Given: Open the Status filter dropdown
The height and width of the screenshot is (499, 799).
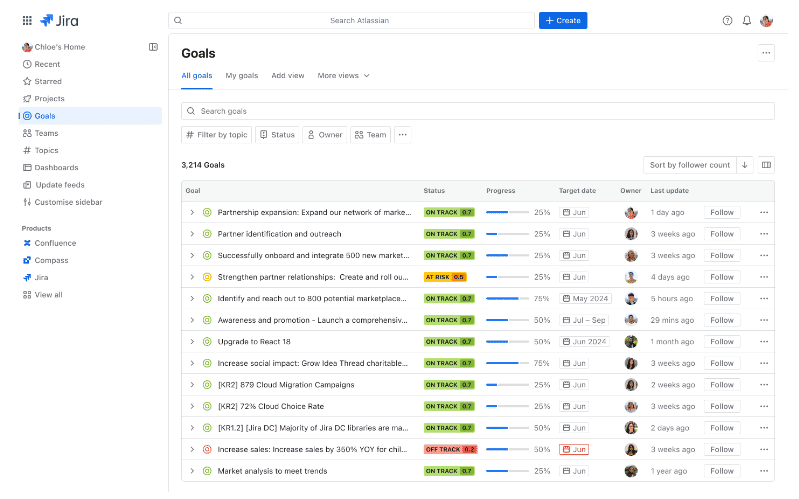Looking at the screenshot, I should click(278, 135).
